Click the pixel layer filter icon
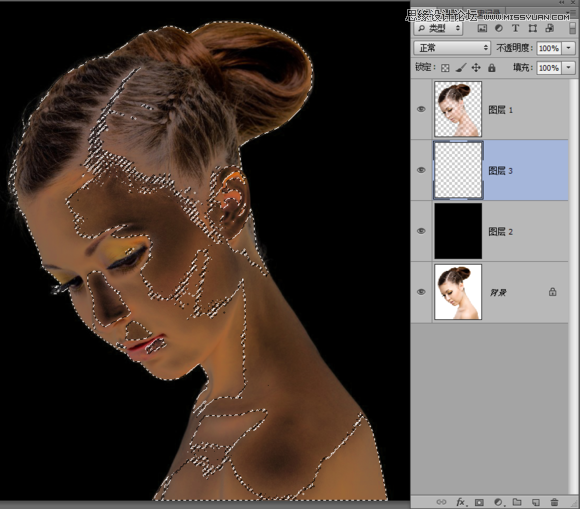Screen dimensions: 580x509 pyautogui.click(x=482, y=28)
